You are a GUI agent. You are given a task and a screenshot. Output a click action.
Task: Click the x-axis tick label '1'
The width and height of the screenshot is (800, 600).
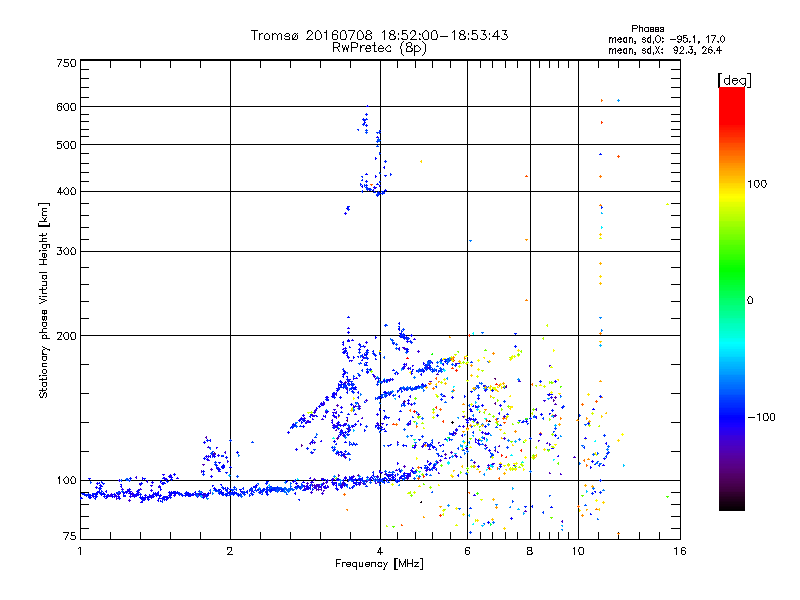point(80,551)
